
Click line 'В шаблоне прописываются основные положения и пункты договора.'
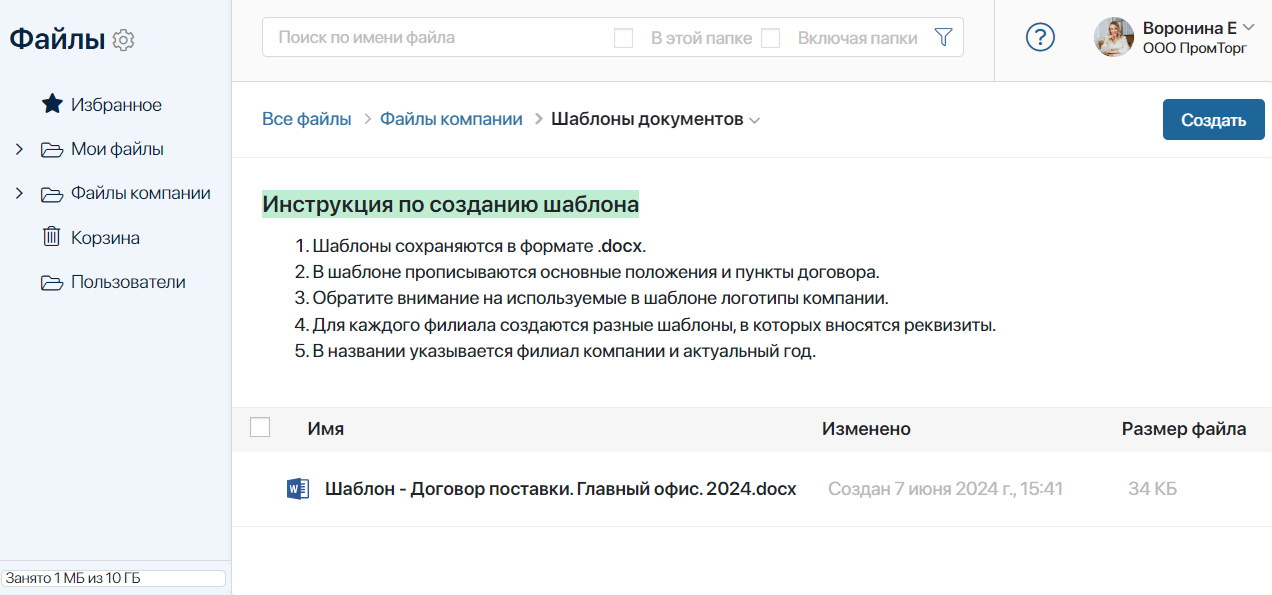point(596,272)
